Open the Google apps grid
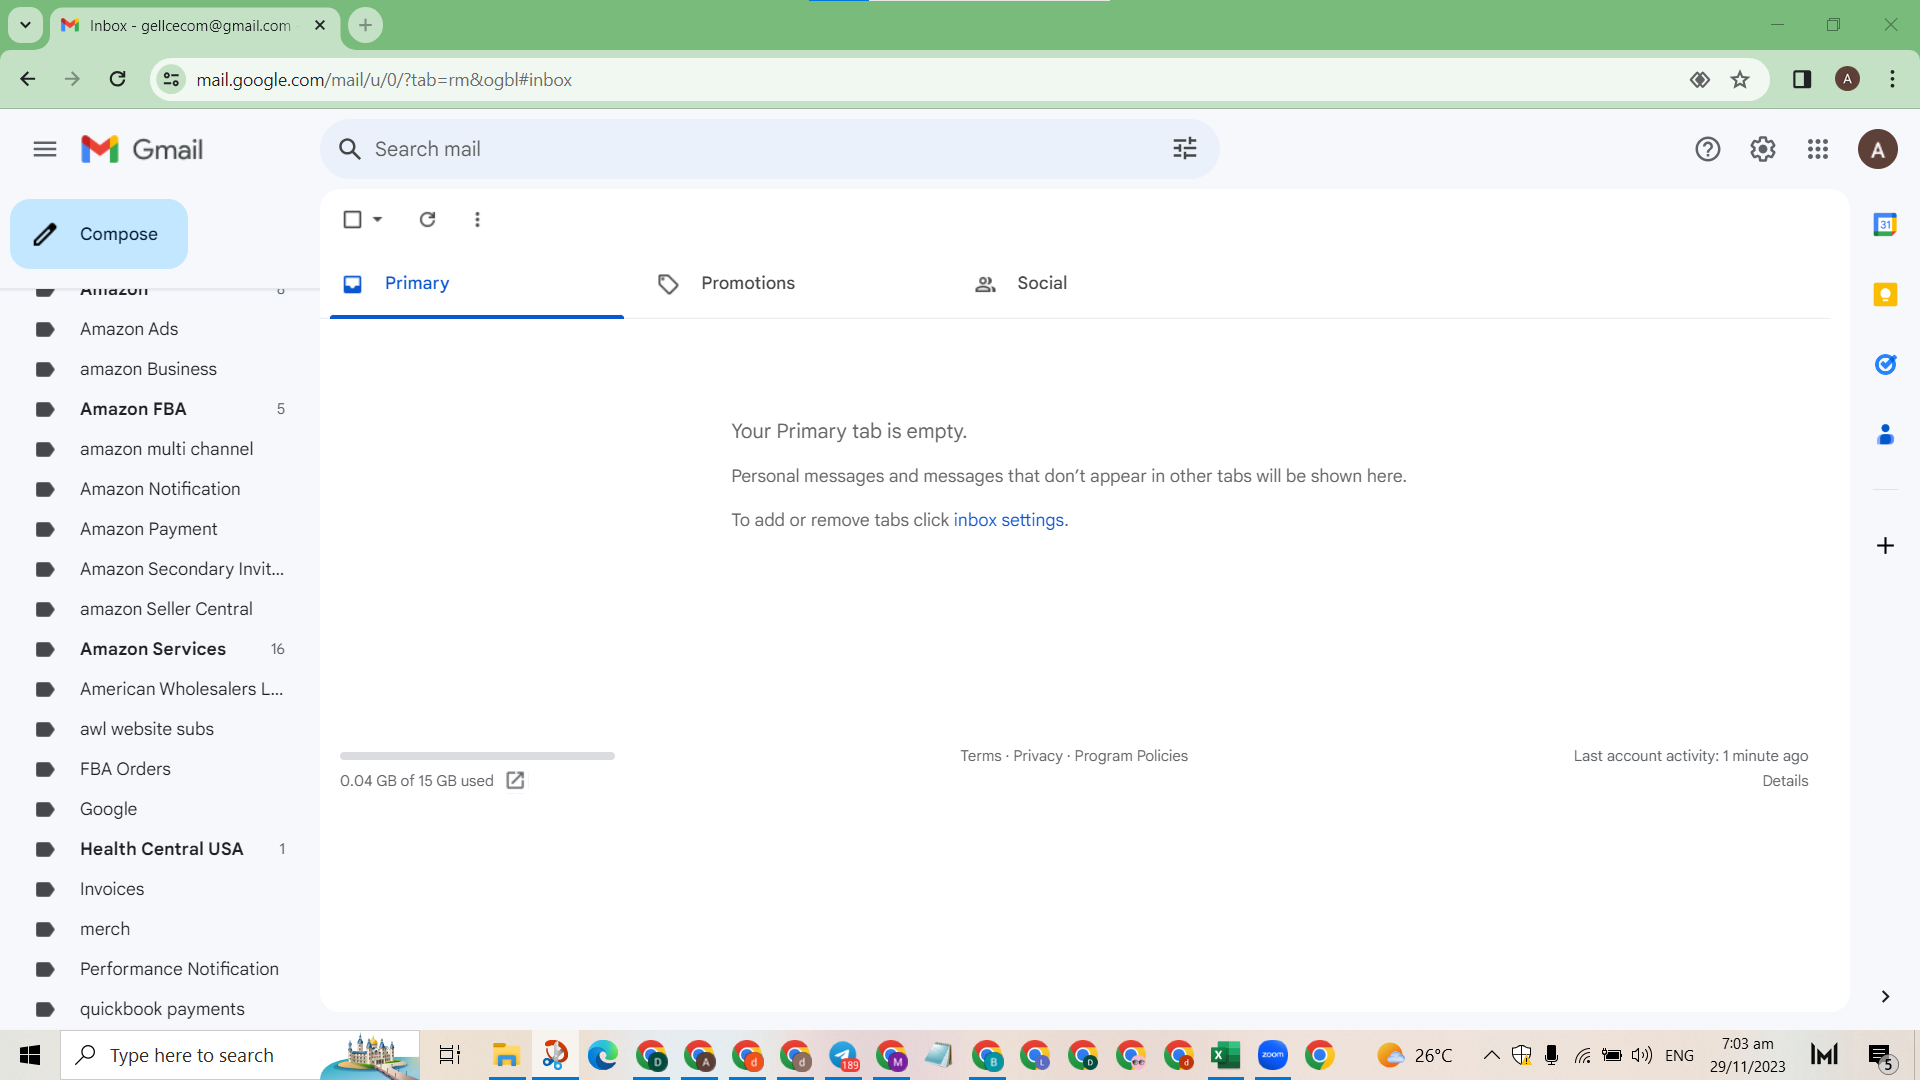This screenshot has height=1080, width=1920. 1818,150
